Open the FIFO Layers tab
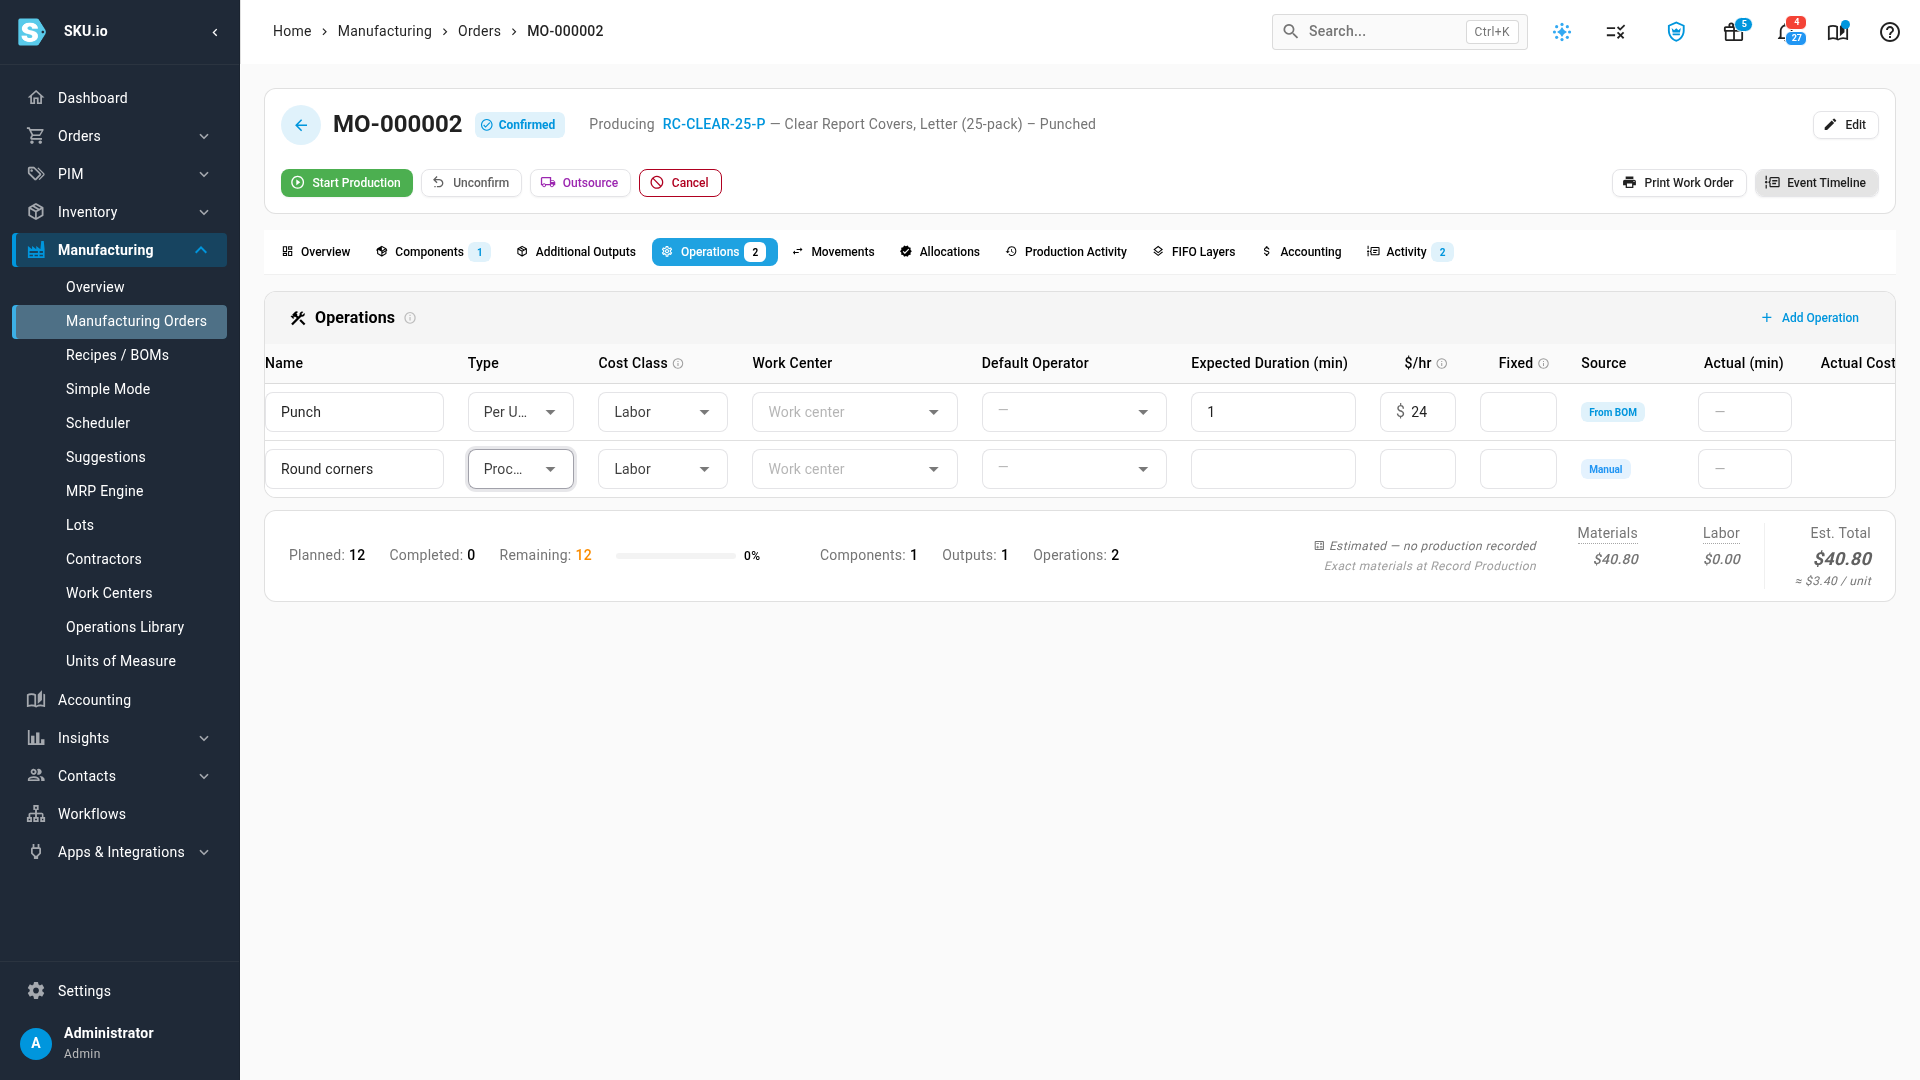This screenshot has height=1080, width=1920. tap(1194, 252)
